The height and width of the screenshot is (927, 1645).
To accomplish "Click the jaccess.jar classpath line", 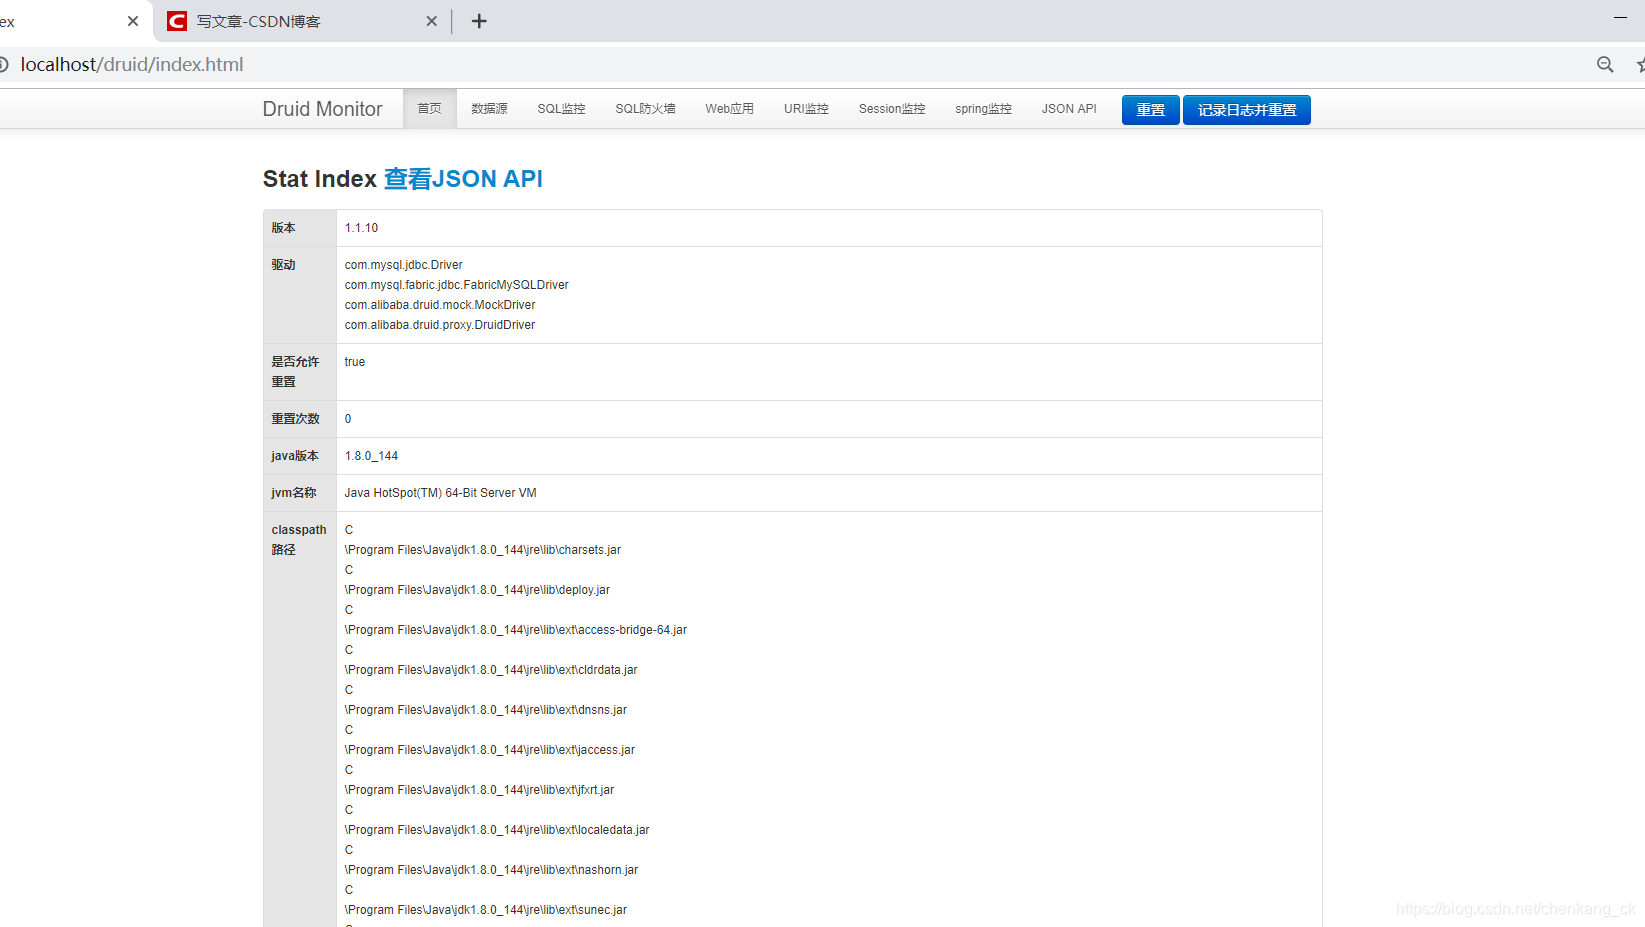I will (490, 750).
